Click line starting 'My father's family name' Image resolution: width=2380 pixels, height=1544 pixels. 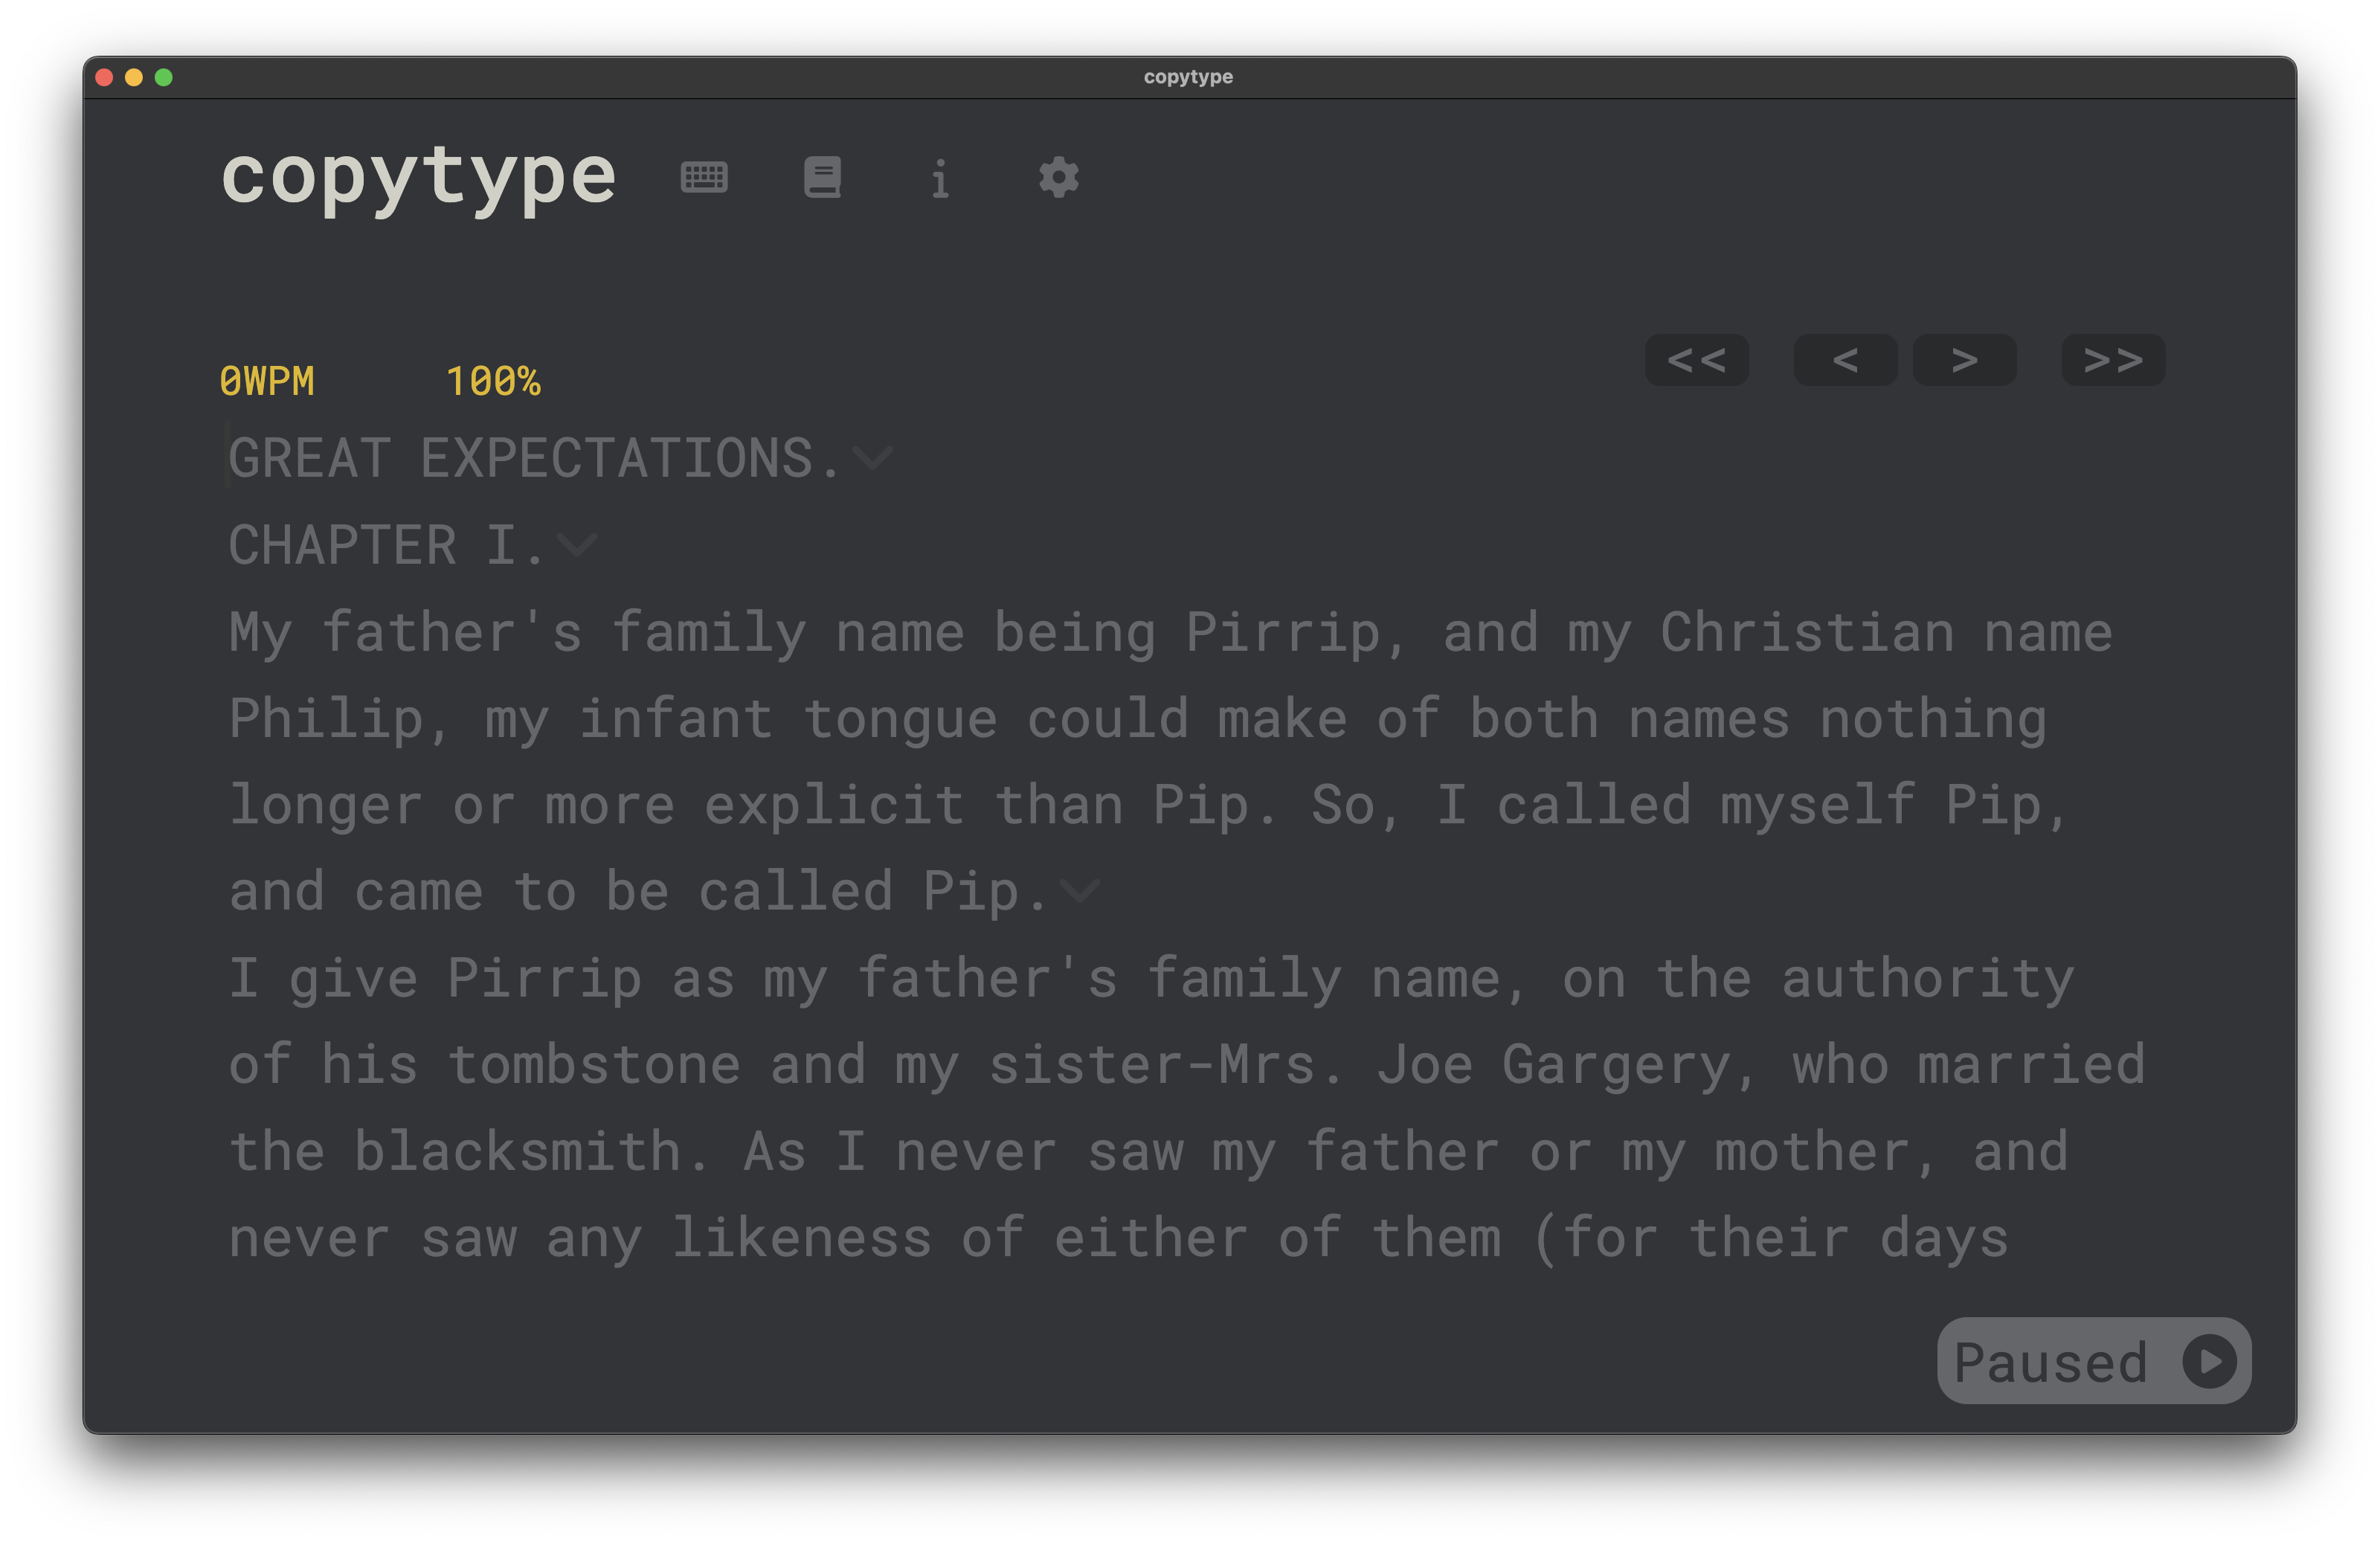coord(1170,632)
